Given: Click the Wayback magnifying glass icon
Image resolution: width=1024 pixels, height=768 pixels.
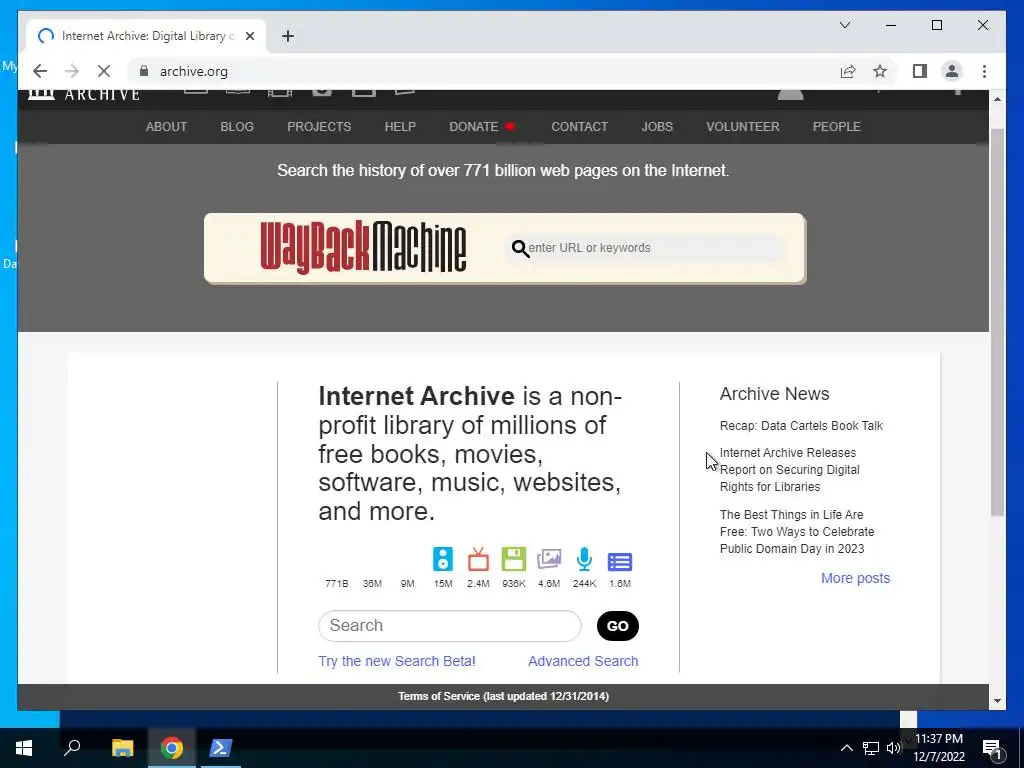Looking at the screenshot, I should [520, 249].
